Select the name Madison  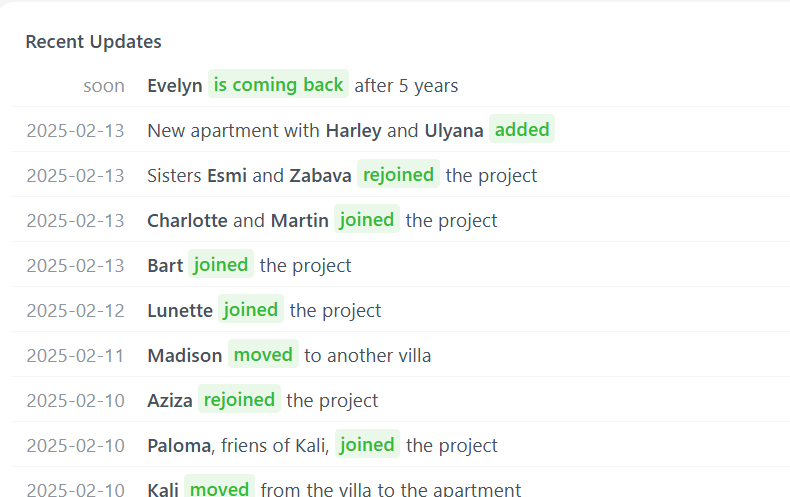click(x=184, y=355)
